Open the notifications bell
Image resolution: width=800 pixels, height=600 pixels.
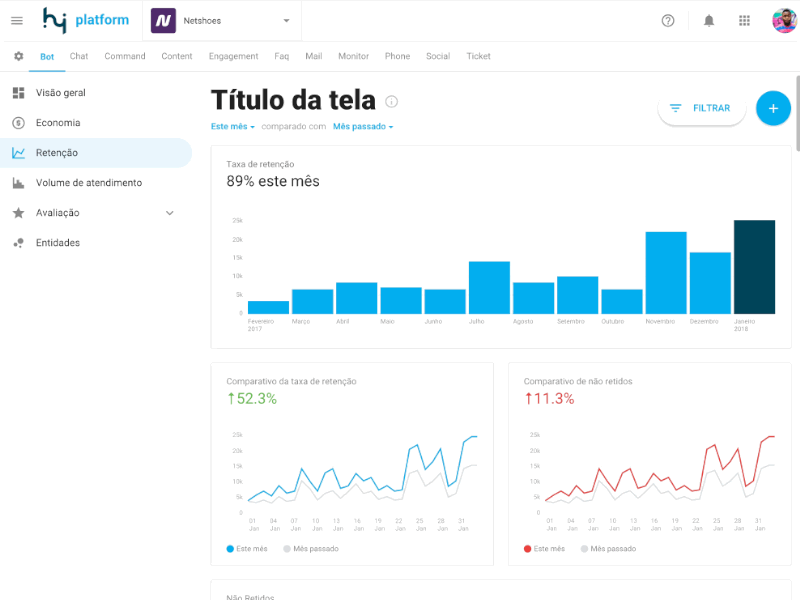pos(711,19)
